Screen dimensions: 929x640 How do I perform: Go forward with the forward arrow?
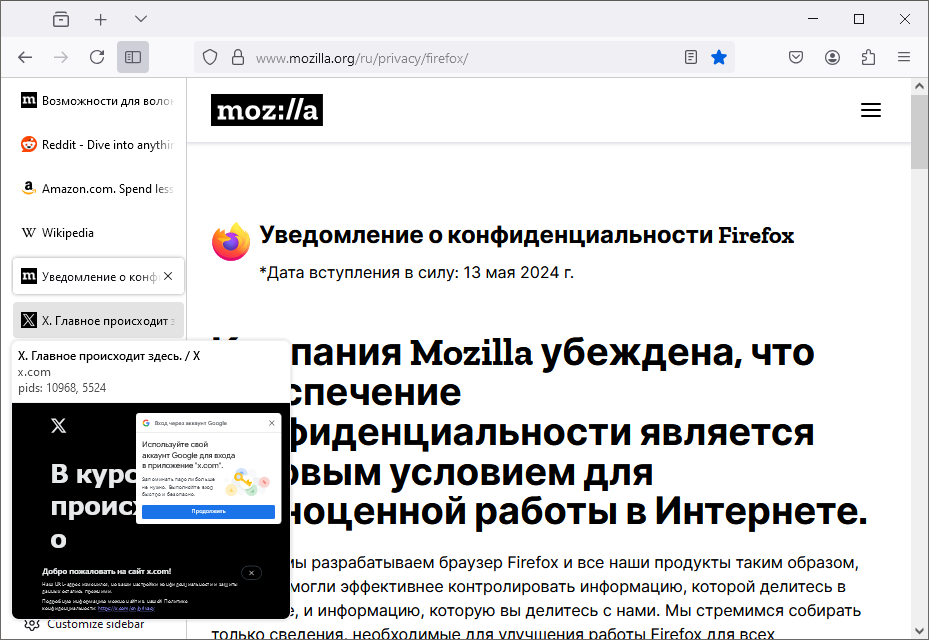tap(61, 57)
